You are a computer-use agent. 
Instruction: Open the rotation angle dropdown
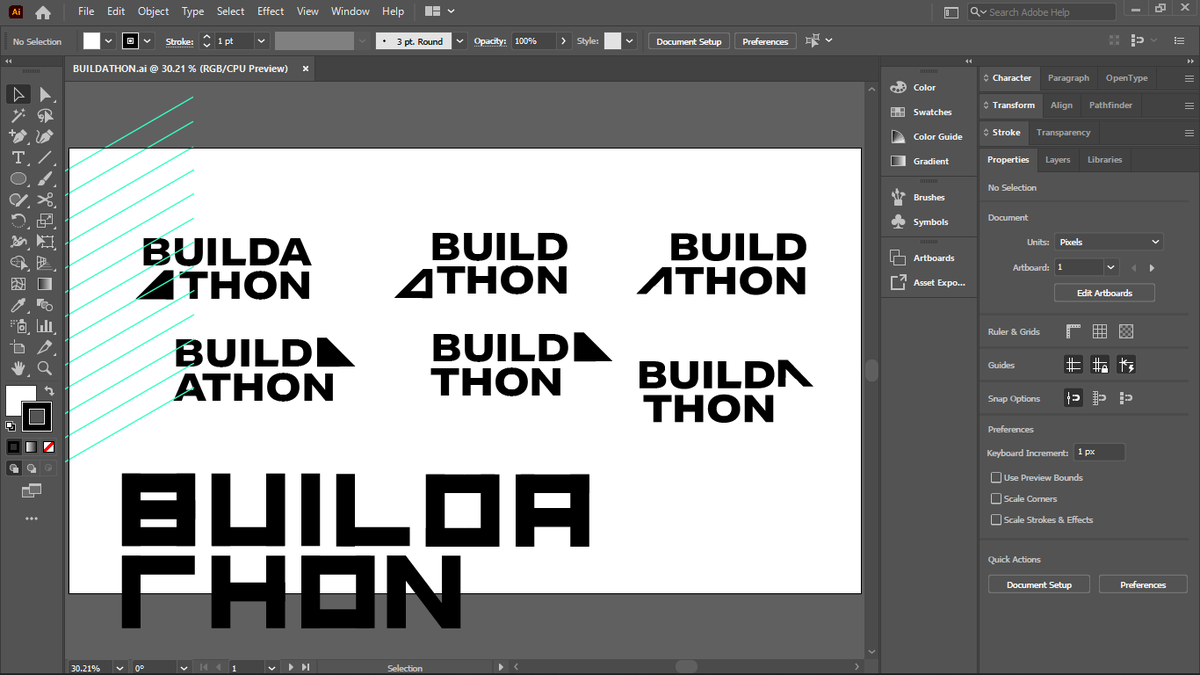(186, 667)
